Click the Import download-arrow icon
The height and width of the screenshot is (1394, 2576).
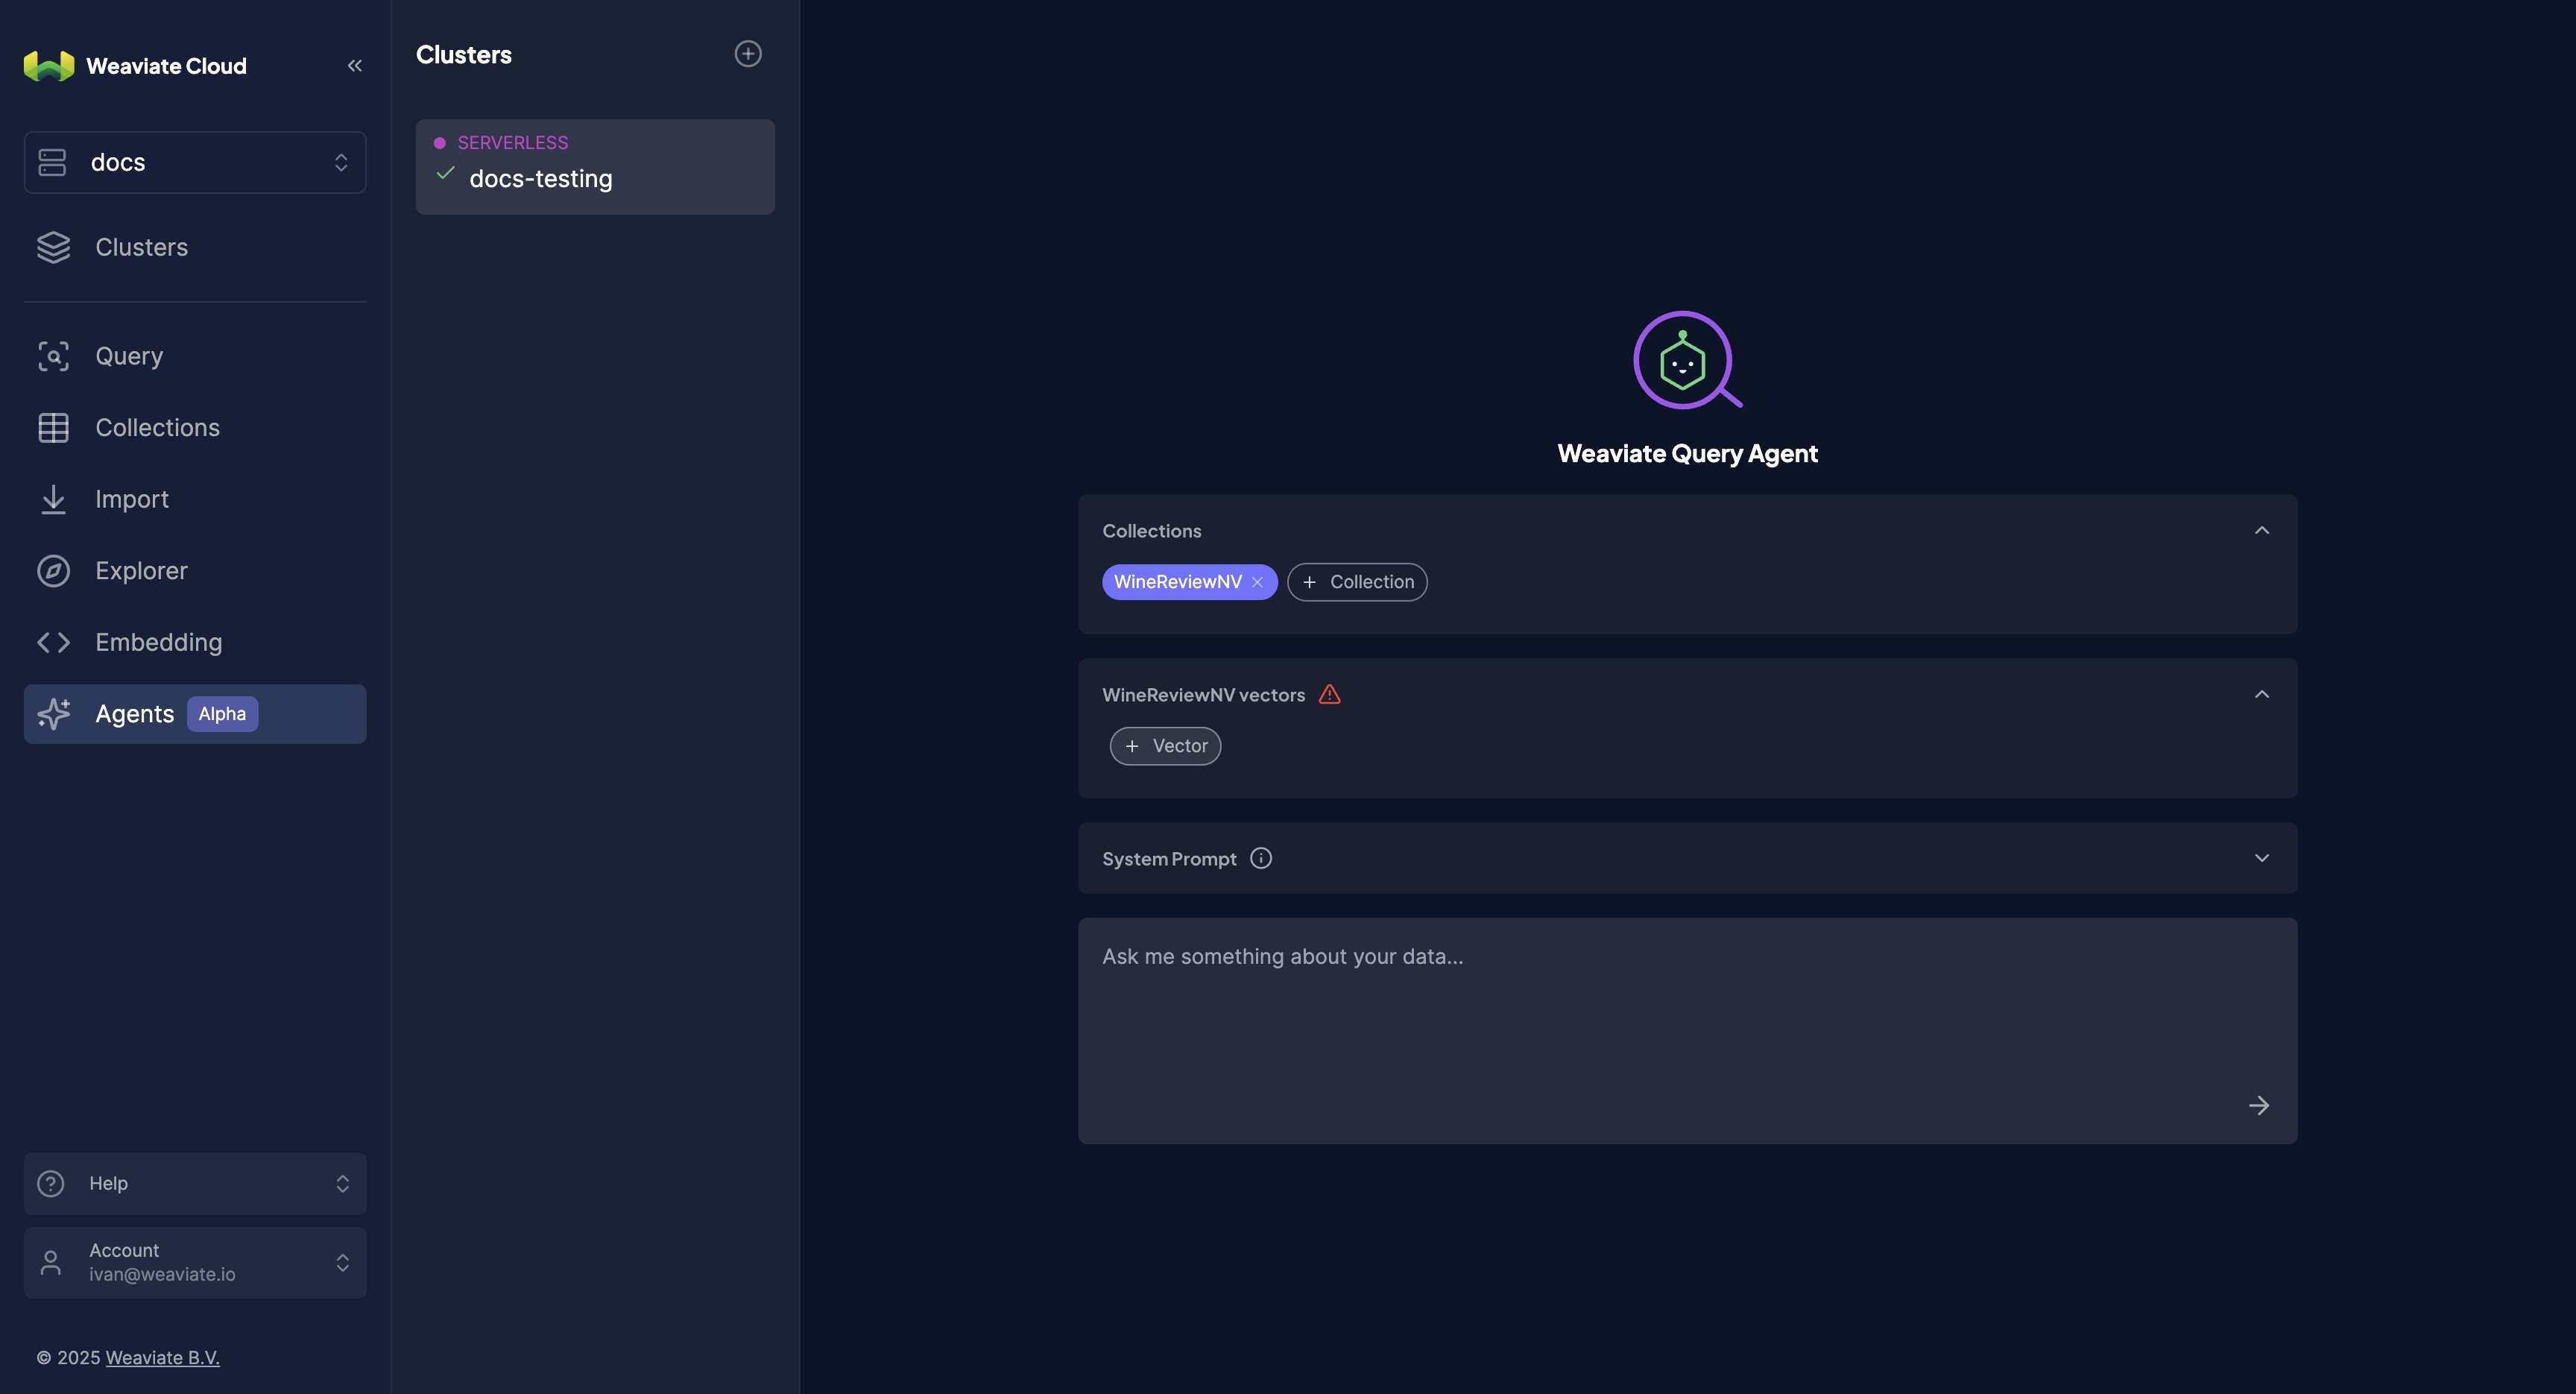point(53,499)
